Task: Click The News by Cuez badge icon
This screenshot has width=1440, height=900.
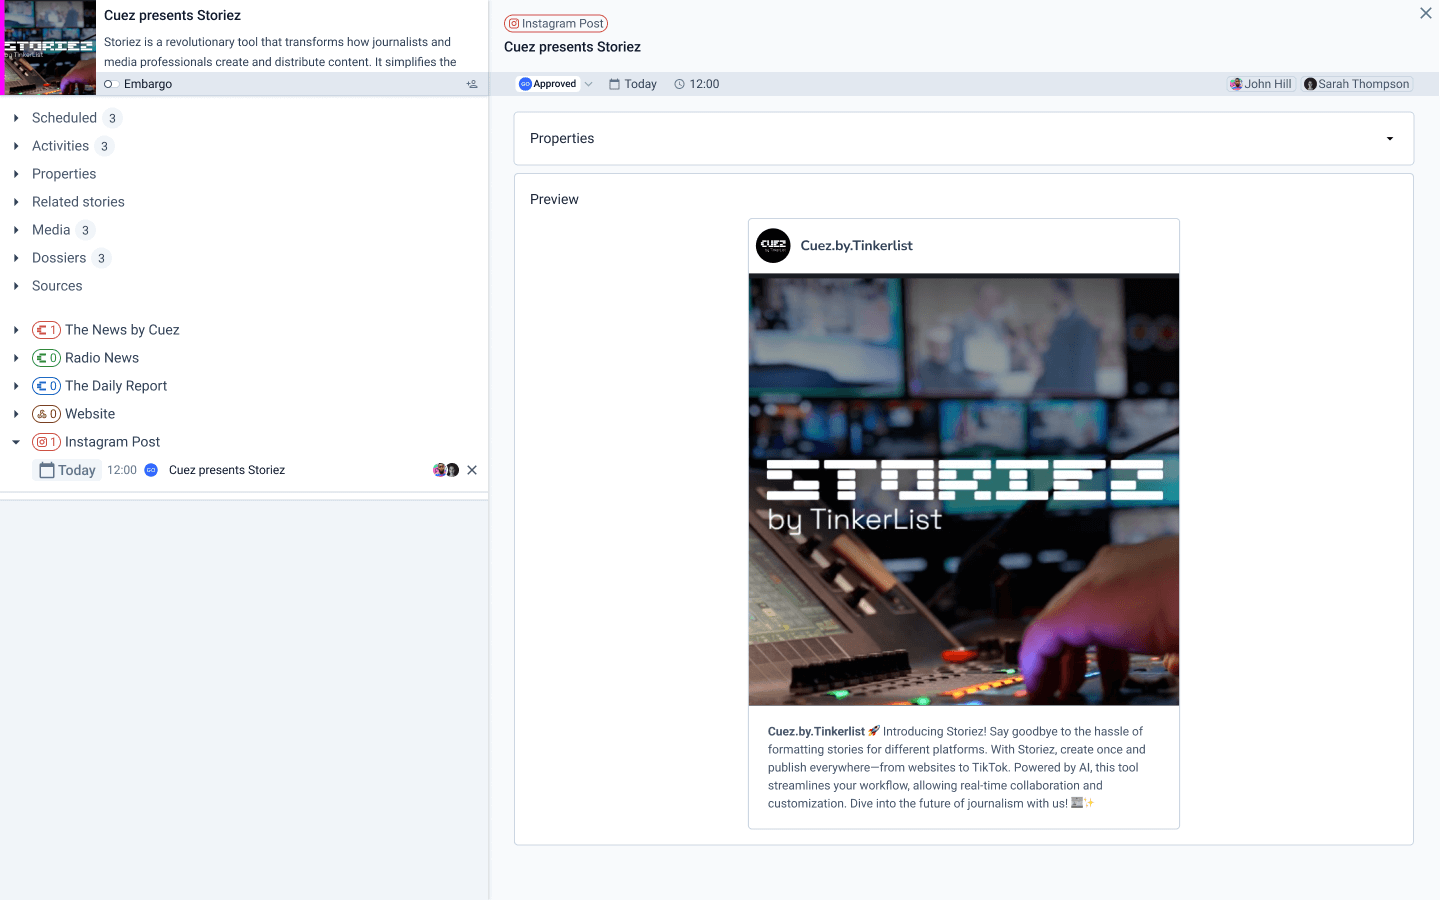Action: point(46,330)
